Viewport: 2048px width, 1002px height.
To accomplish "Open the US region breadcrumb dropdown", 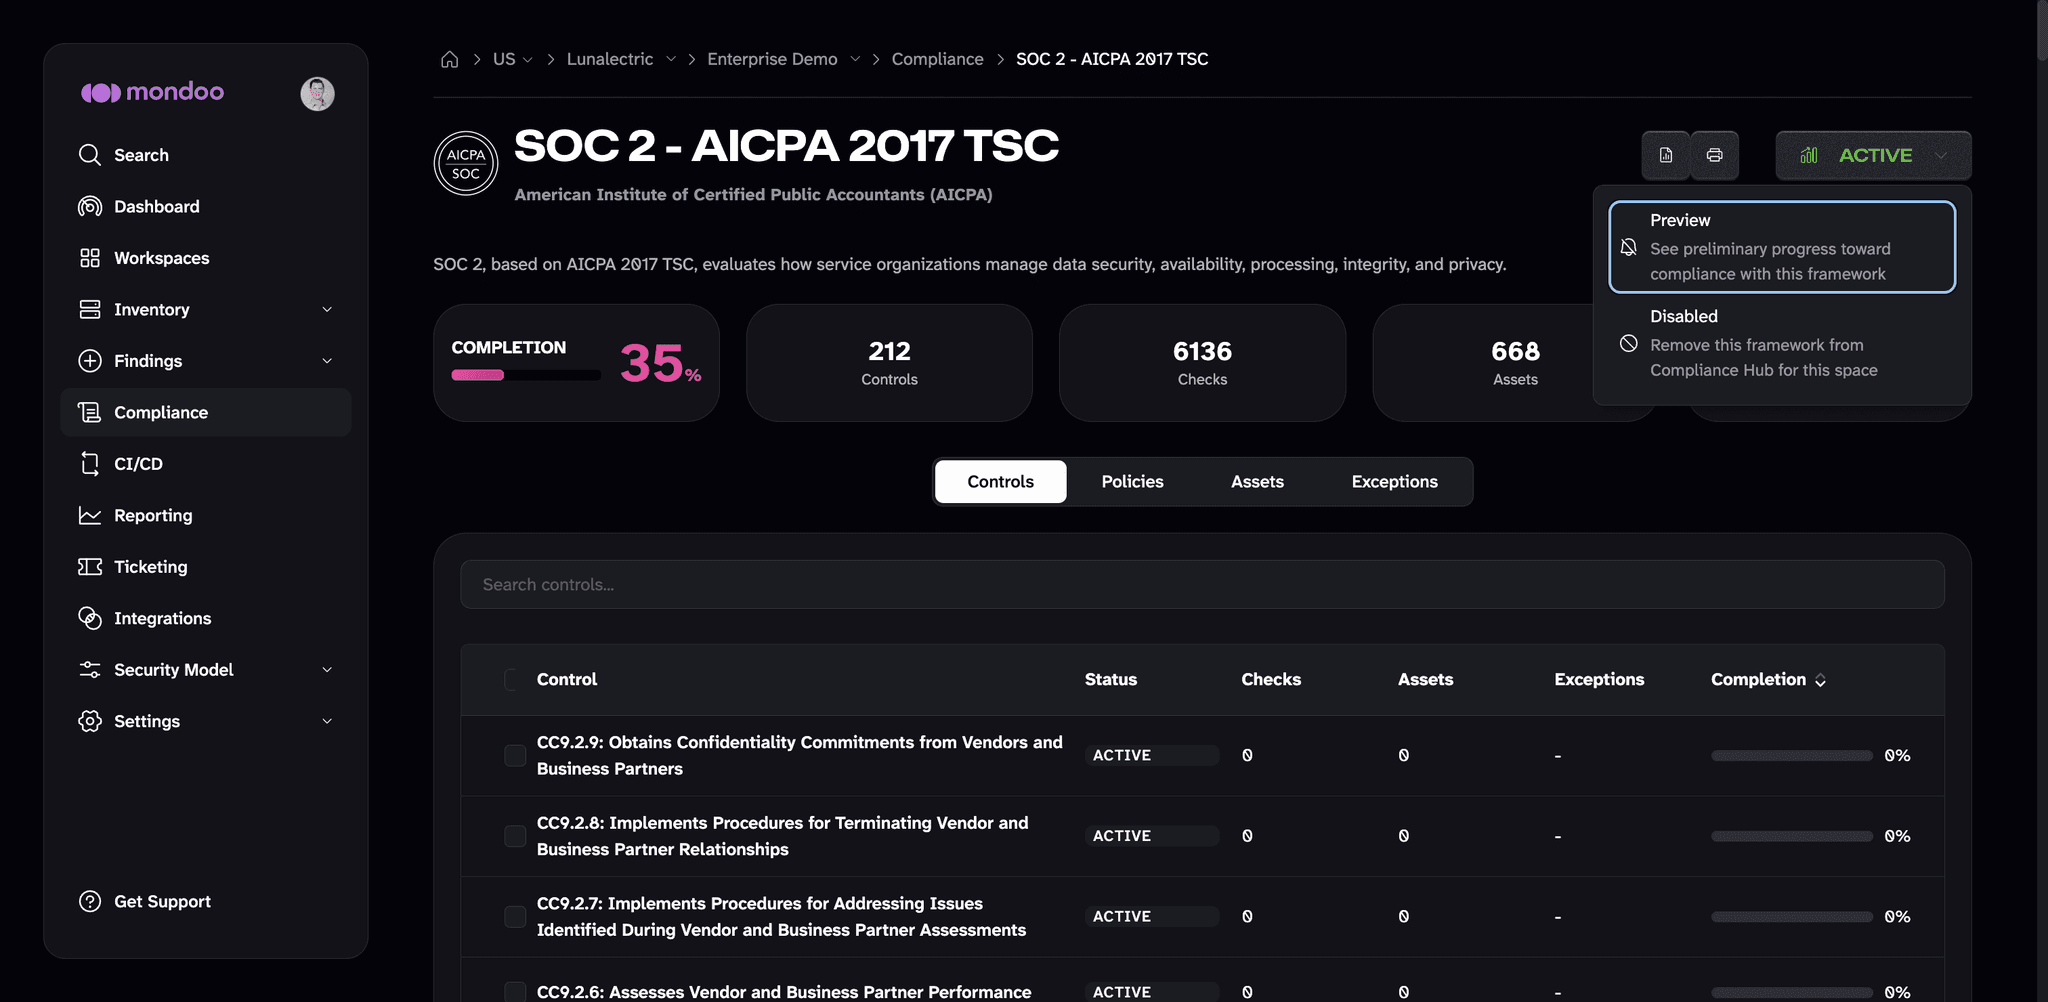I will click(513, 59).
